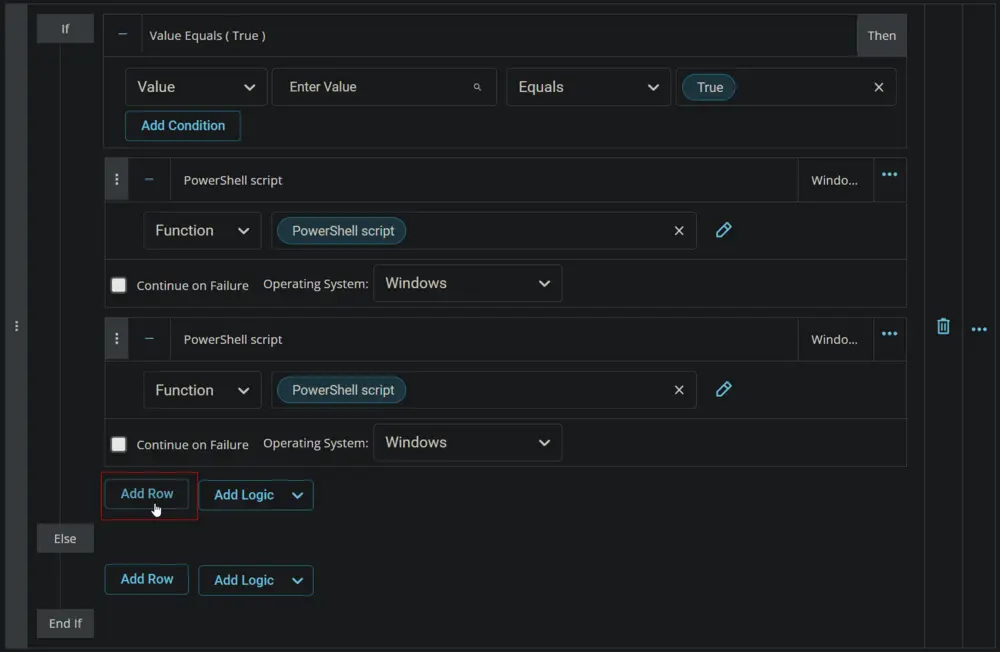This screenshot has height=652, width=1000.
Task: Click drag handle of first PowerShell script row
Action: click(x=117, y=179)
